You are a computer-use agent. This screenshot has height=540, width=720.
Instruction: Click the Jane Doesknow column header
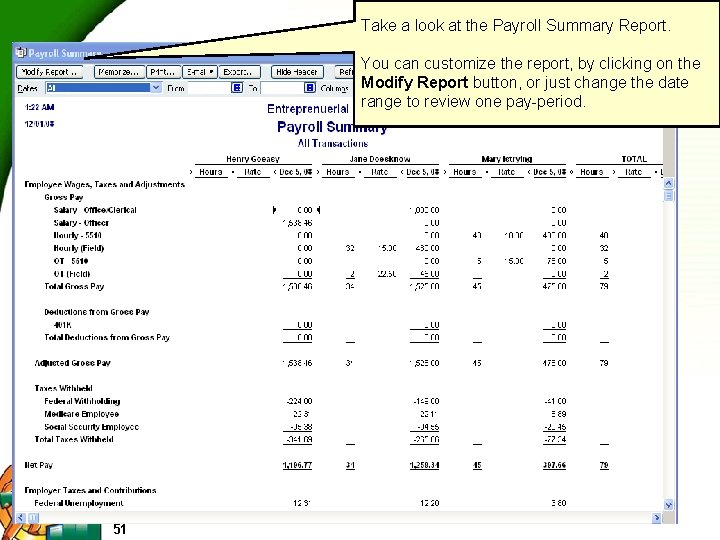[380, 159]
